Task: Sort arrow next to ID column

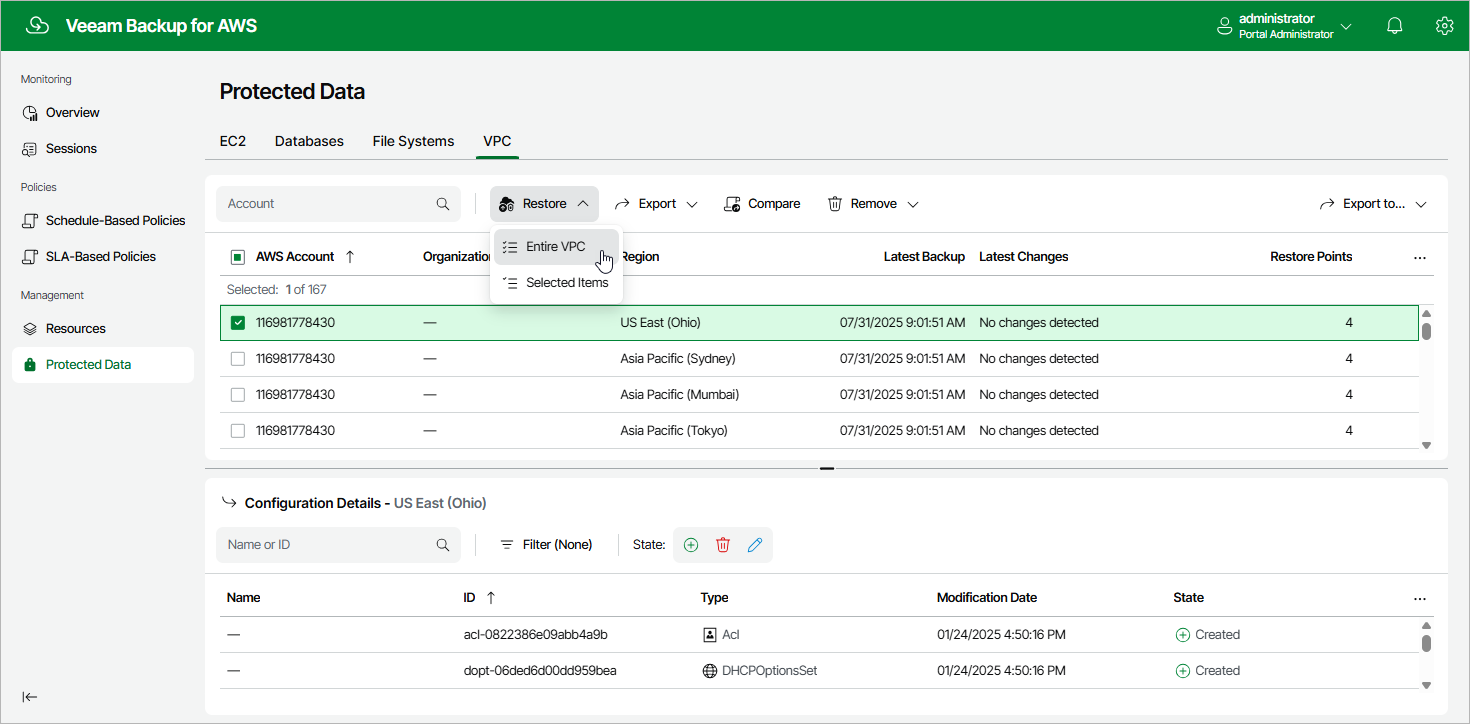Action: click(491, 598)
